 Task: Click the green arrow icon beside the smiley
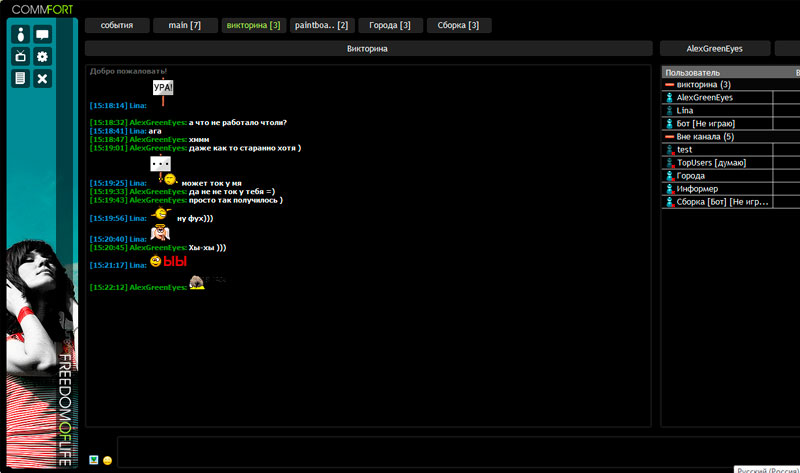pyautogui.click(x=94, y=460)
